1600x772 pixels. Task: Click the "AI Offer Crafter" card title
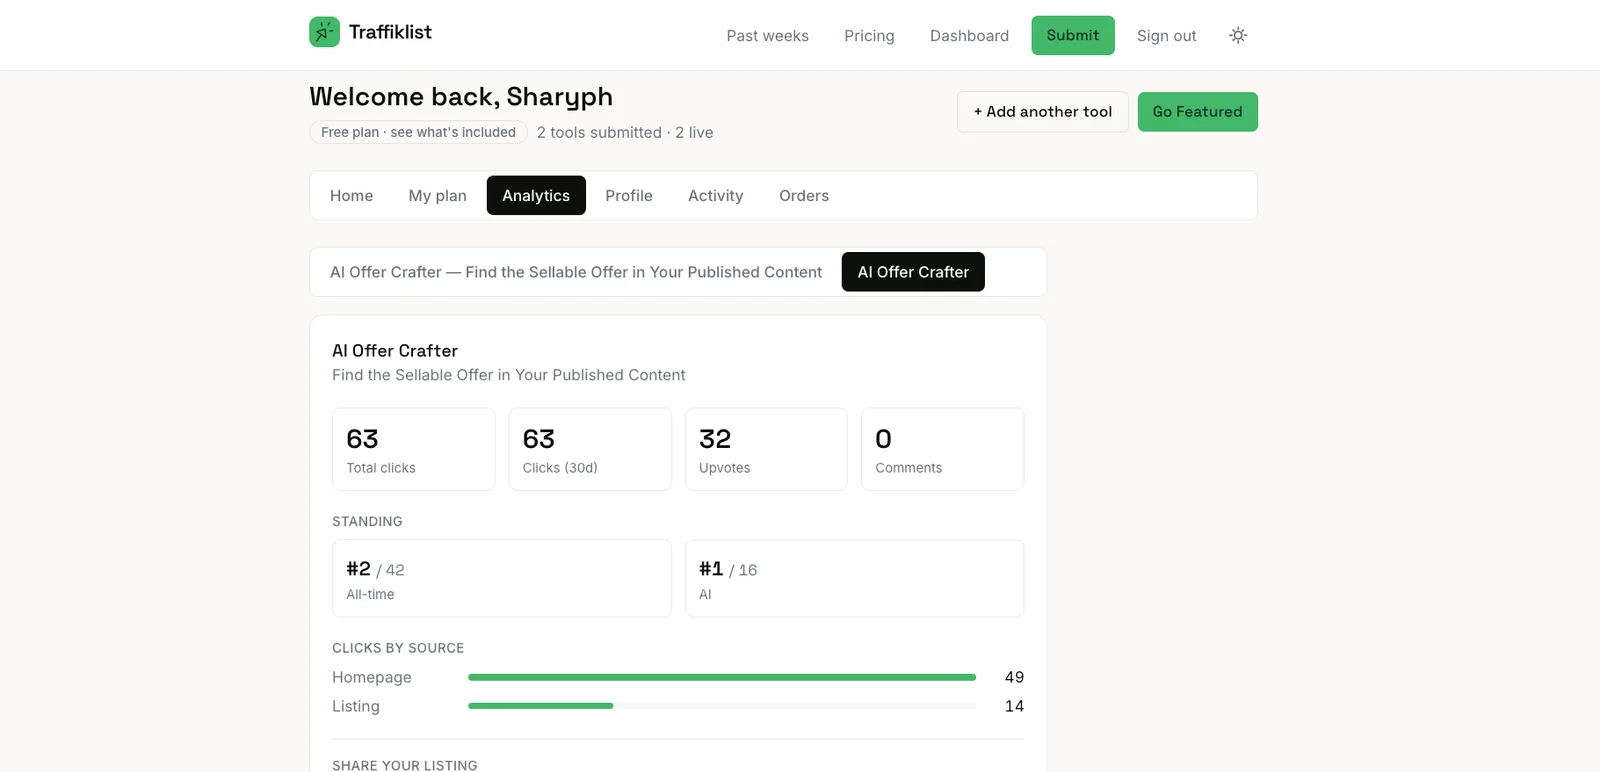[x=395, y=351]
